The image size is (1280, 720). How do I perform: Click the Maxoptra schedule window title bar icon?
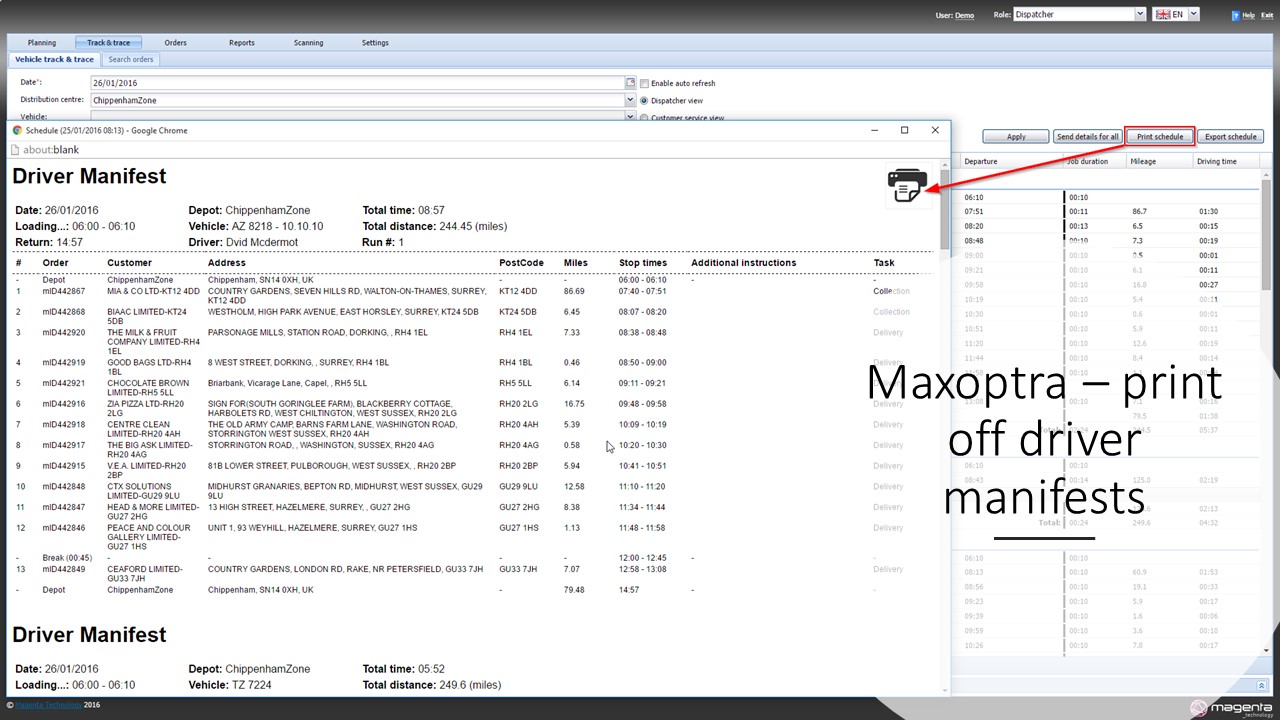click(x=17, y=130)
